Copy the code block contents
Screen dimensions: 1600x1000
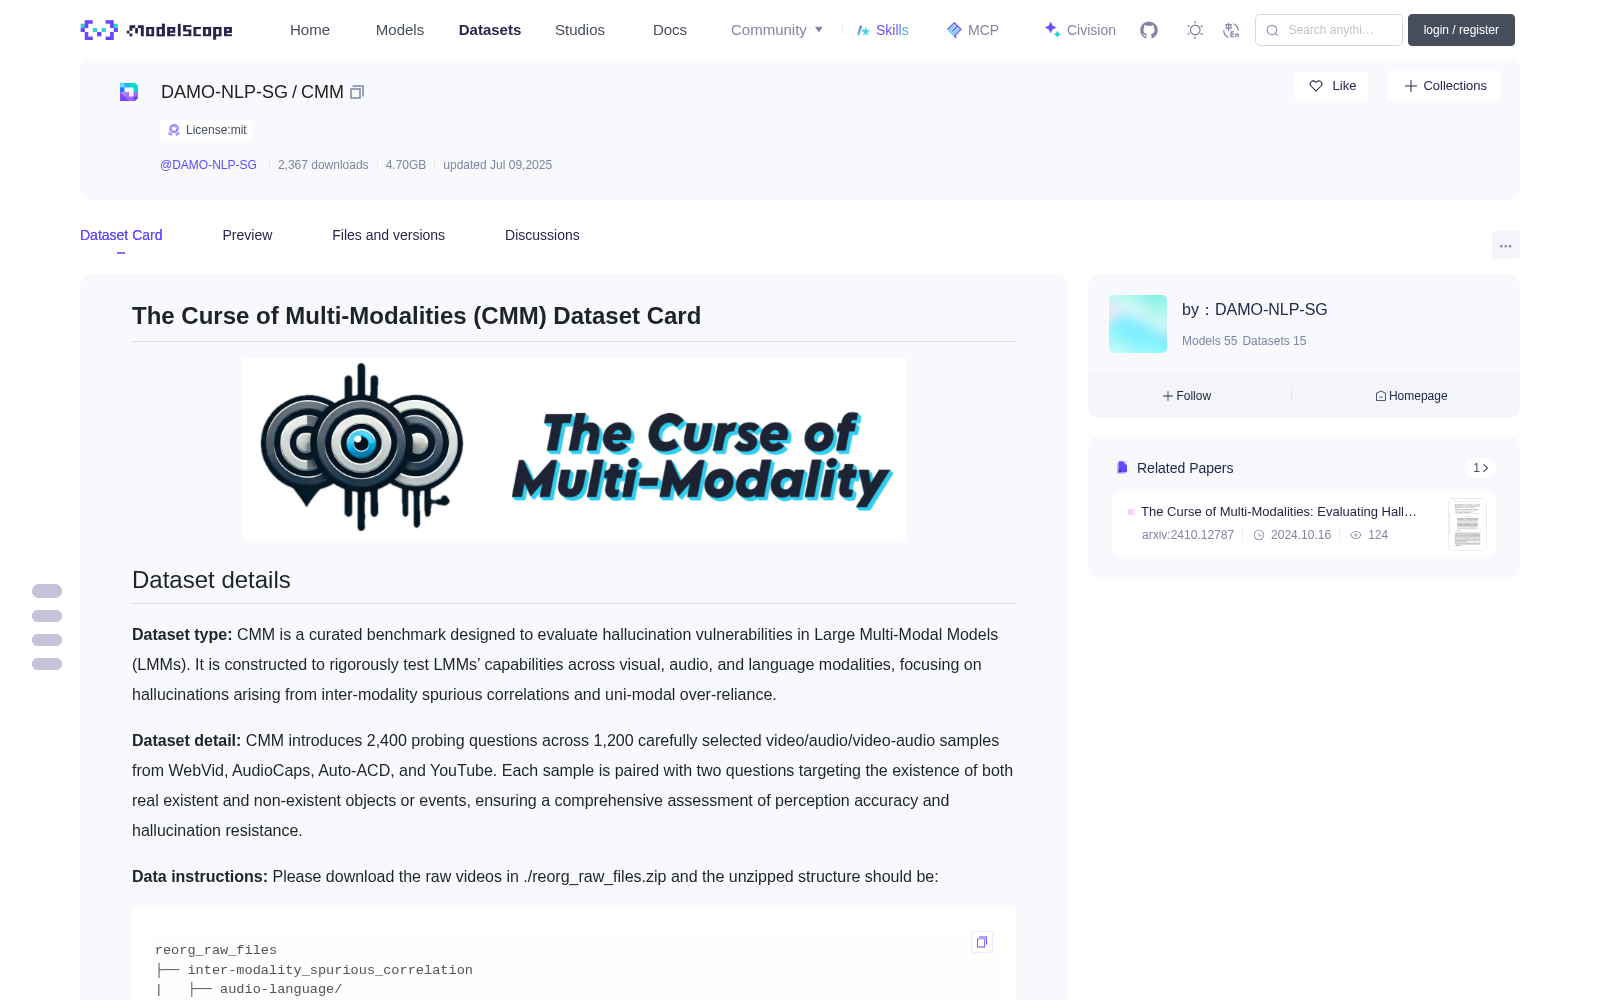[982, 942]
